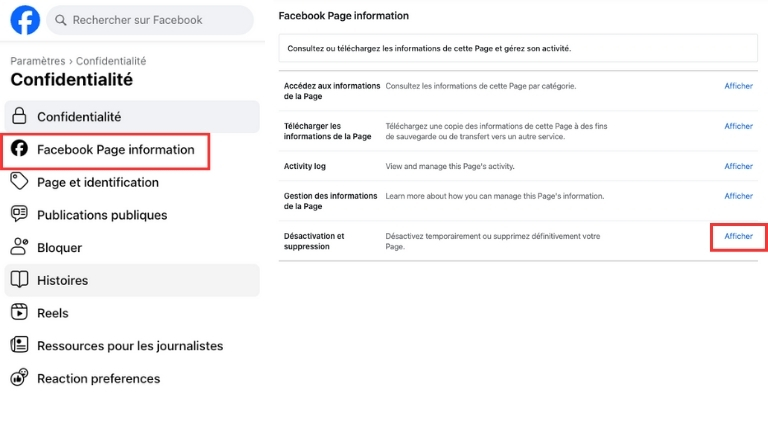768x432 pixels.
Task: Click 'Consultez les informations de cette Page par catégorie'
Action: point(480,86)
